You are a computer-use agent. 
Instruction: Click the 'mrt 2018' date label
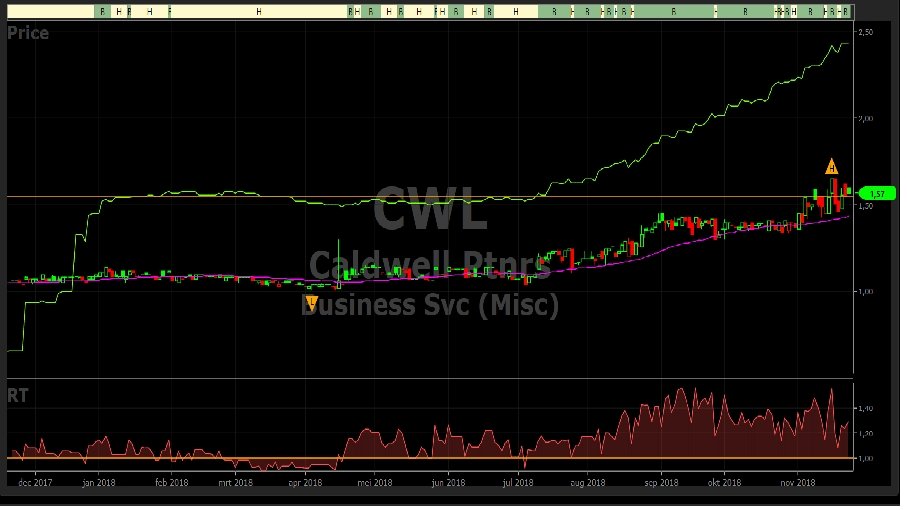coord(235,482)
